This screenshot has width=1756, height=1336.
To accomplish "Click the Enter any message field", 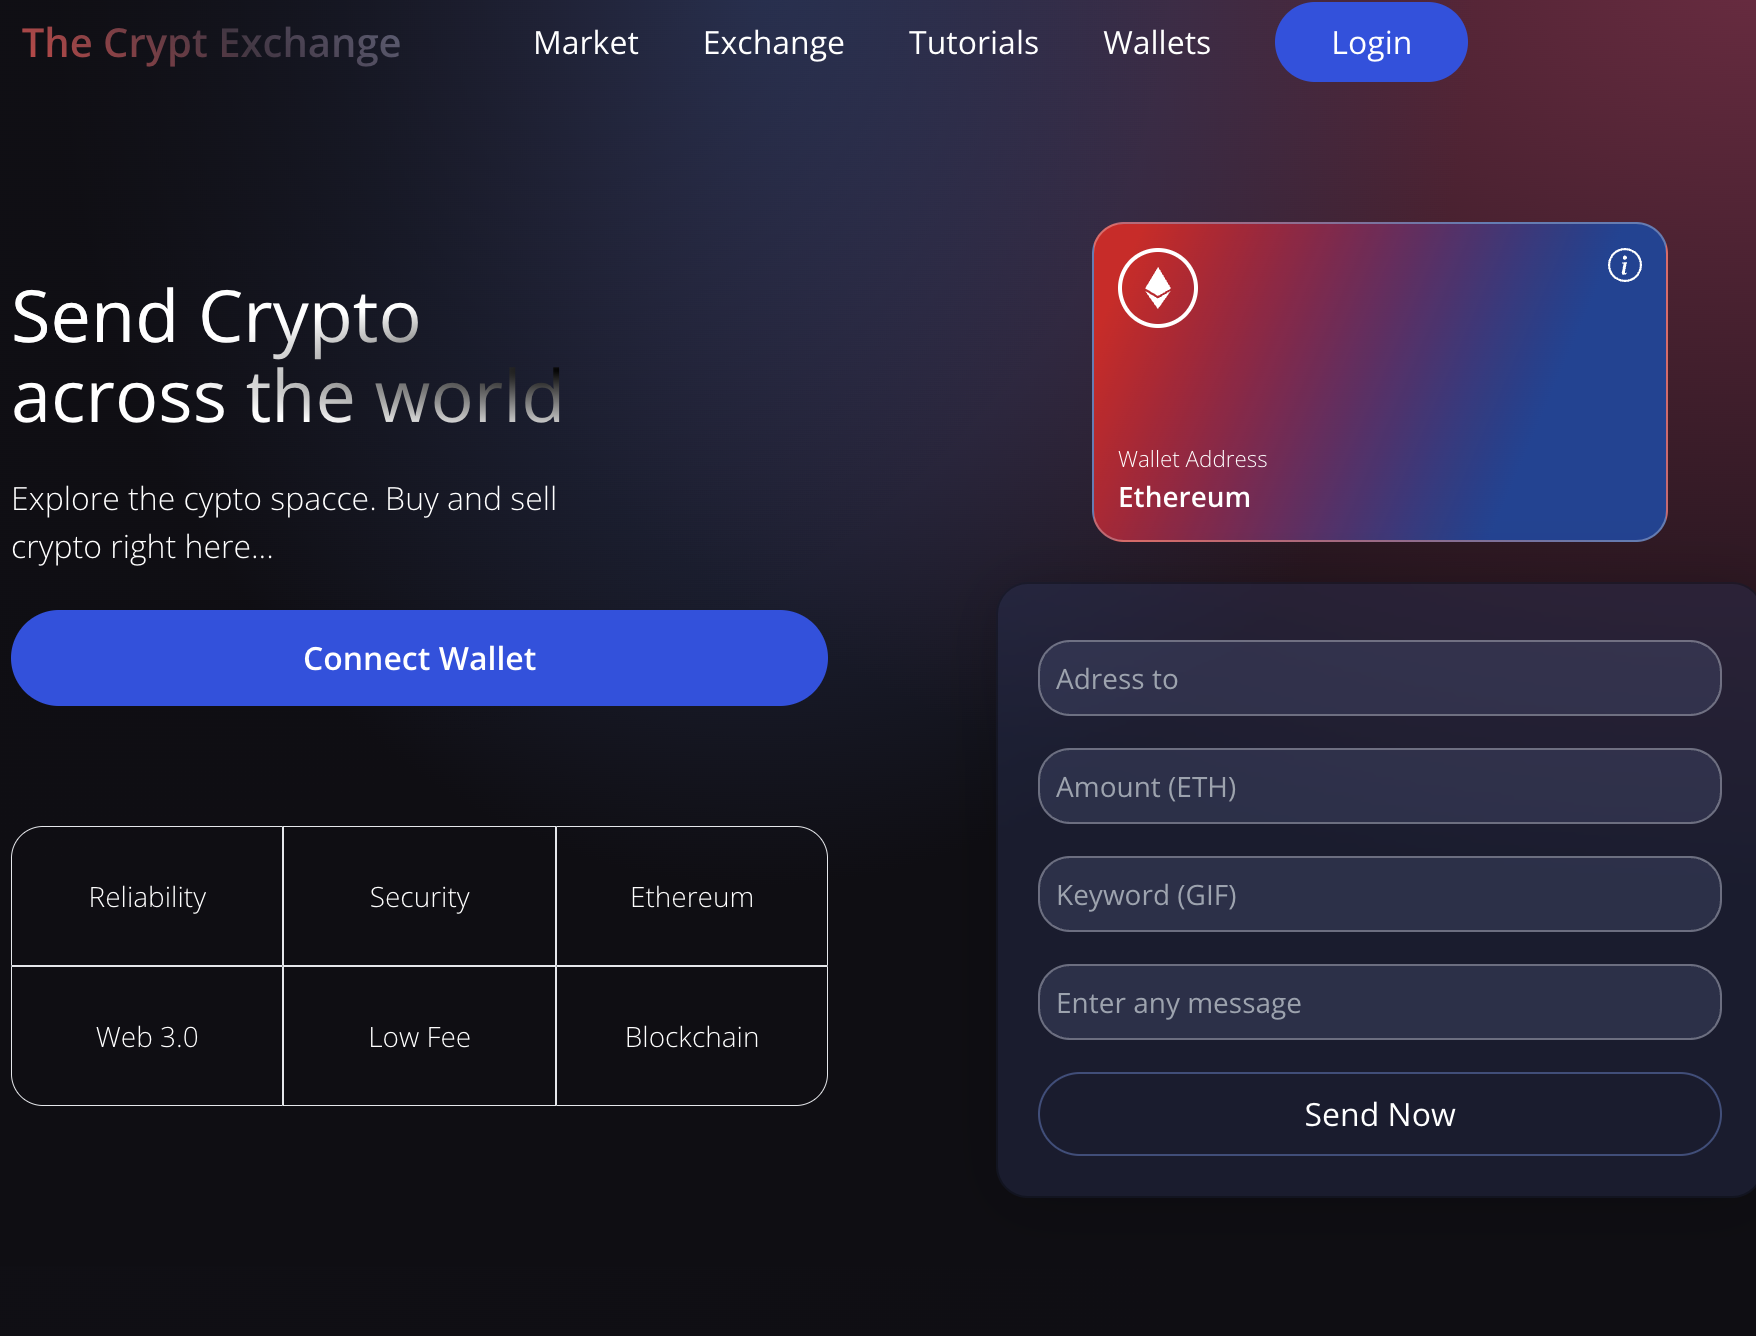I will (x=1379, y=1002).
